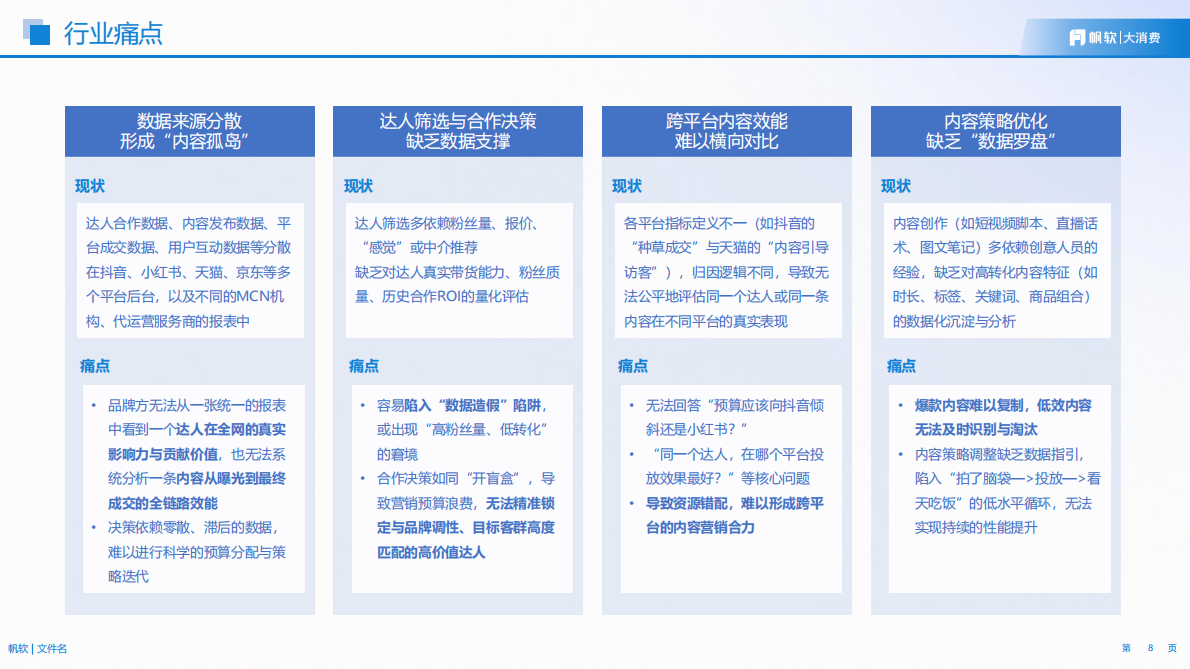Viewport: 1190px width, 669px height.
Task: Select the 痛点 label in the second column
Action: [362, 367]
